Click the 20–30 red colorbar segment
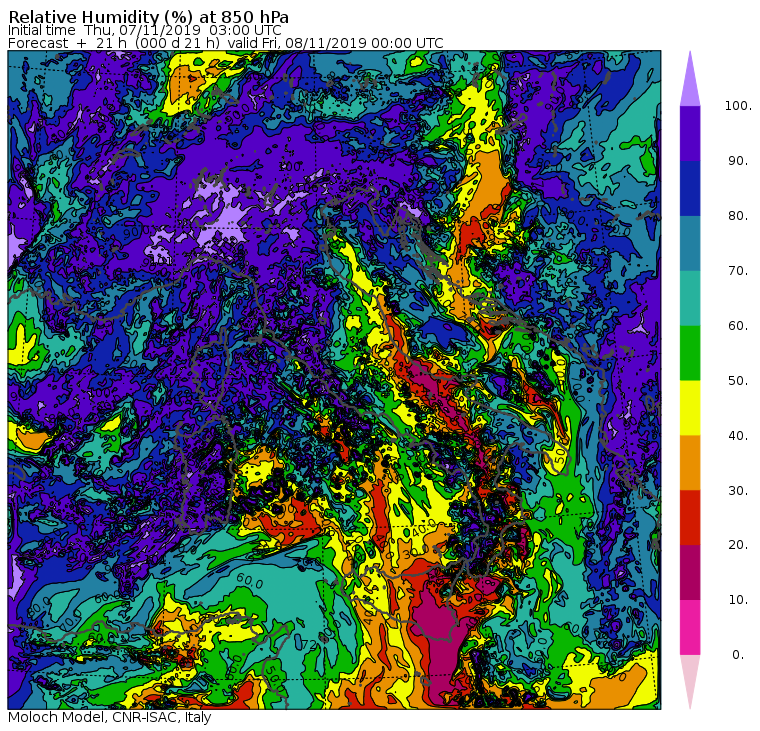 coord(690,518)
